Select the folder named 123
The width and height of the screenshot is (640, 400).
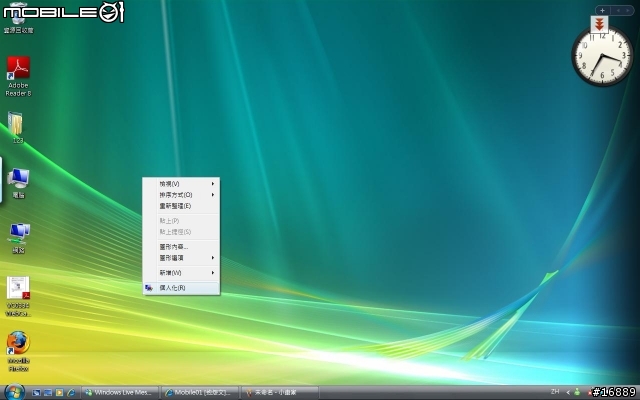click(18, 127)
